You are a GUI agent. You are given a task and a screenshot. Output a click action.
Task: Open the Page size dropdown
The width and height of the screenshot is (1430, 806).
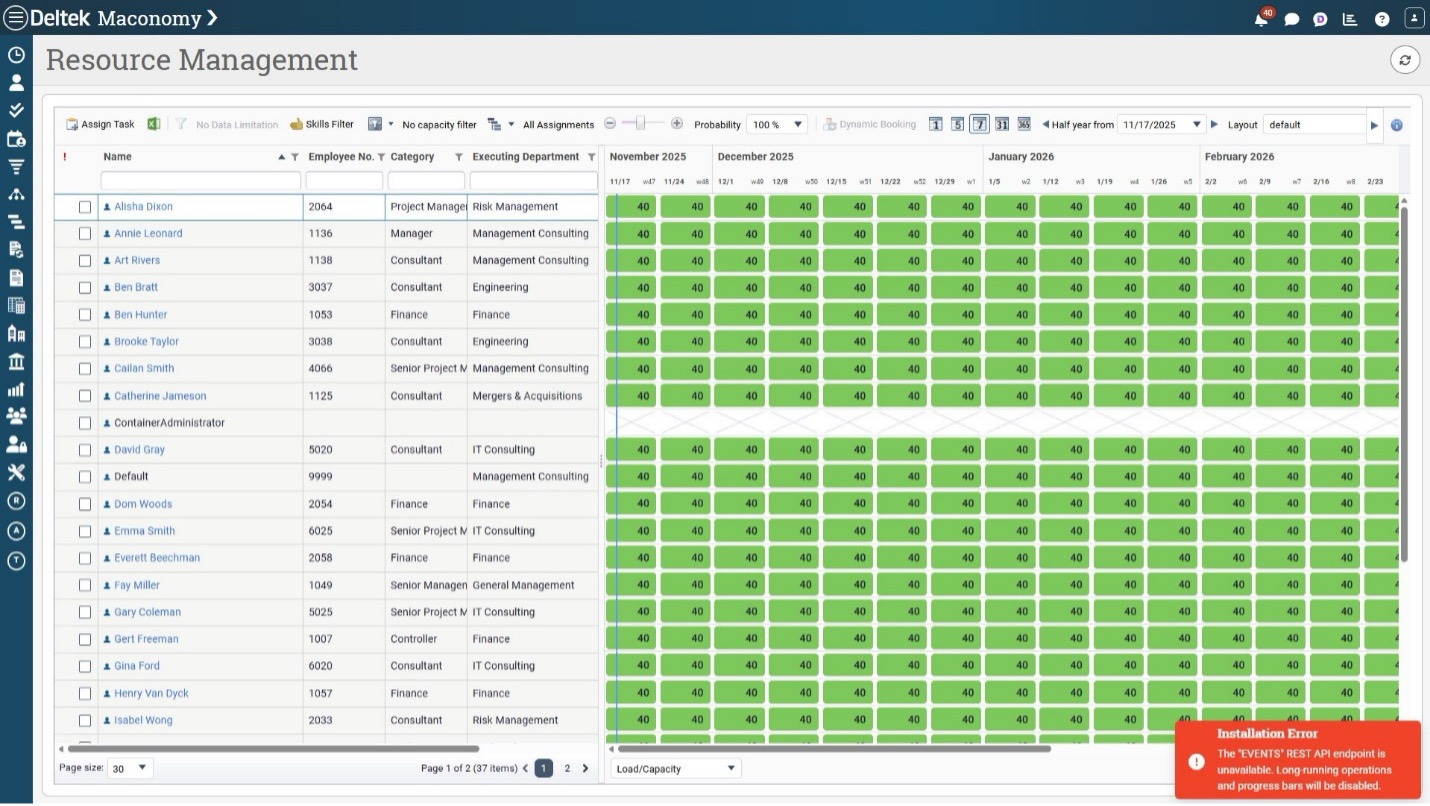click(130, 768)
